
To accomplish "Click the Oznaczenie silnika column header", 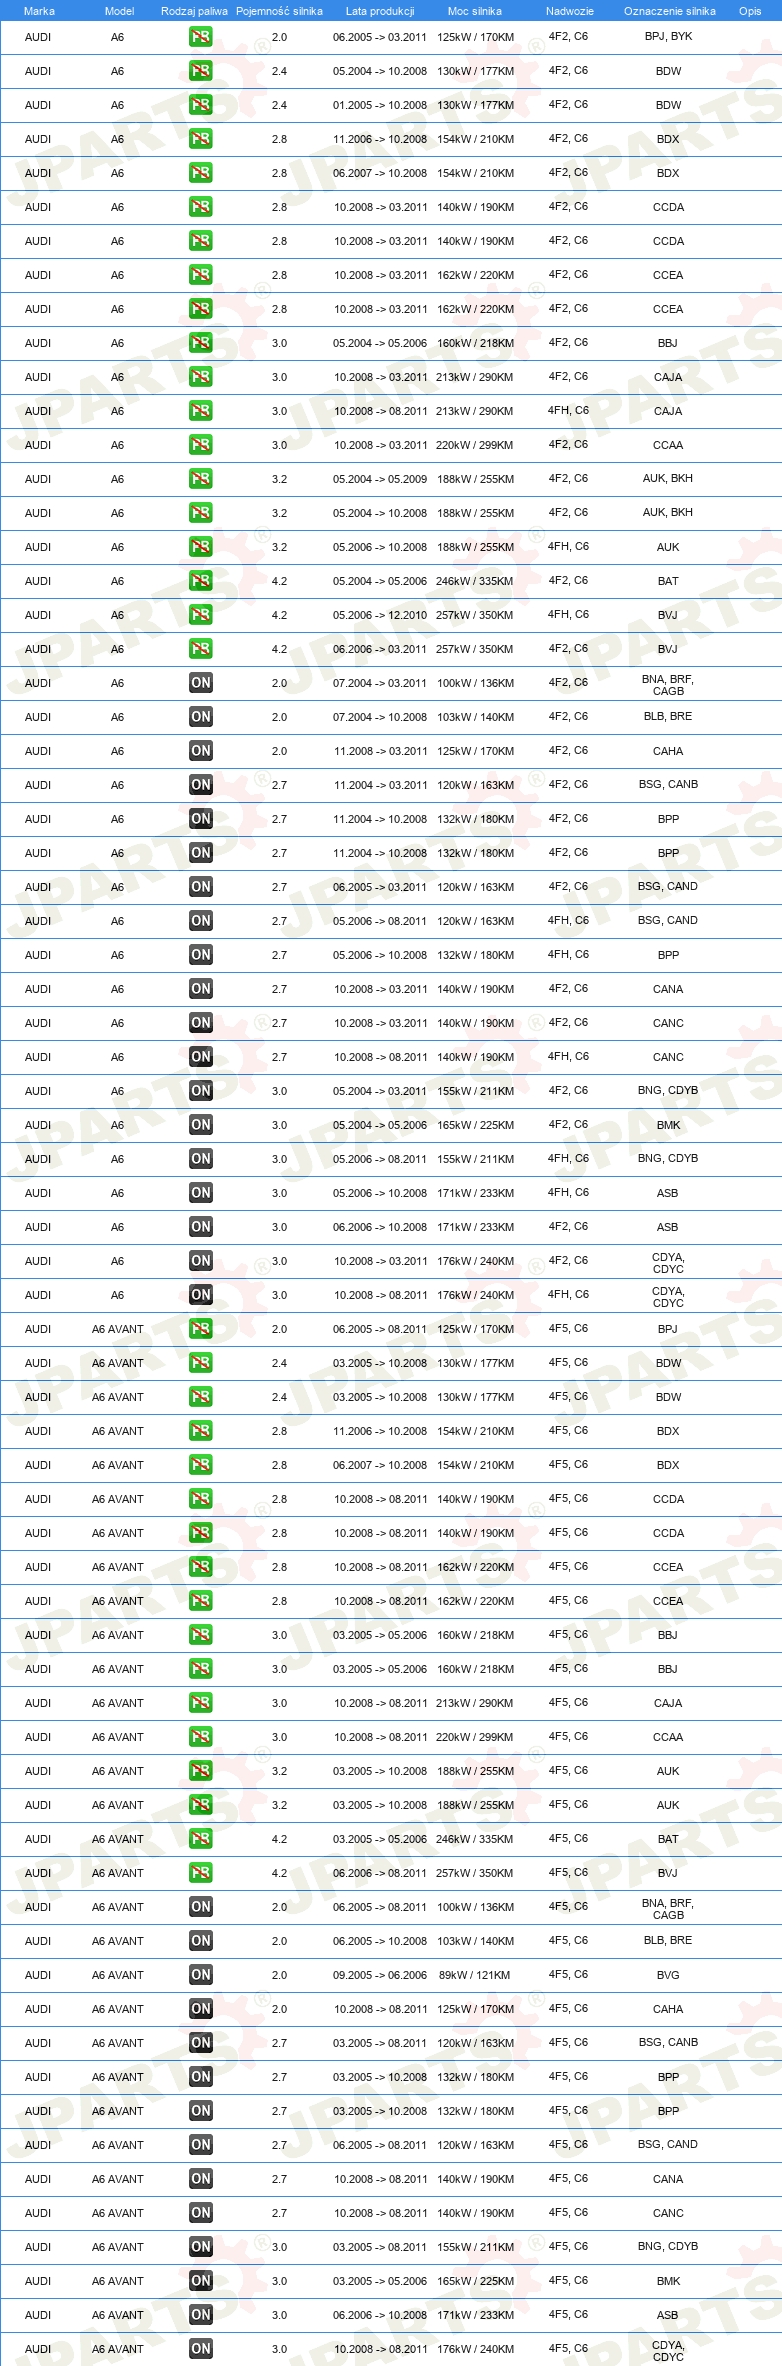I will pos(669,11).
